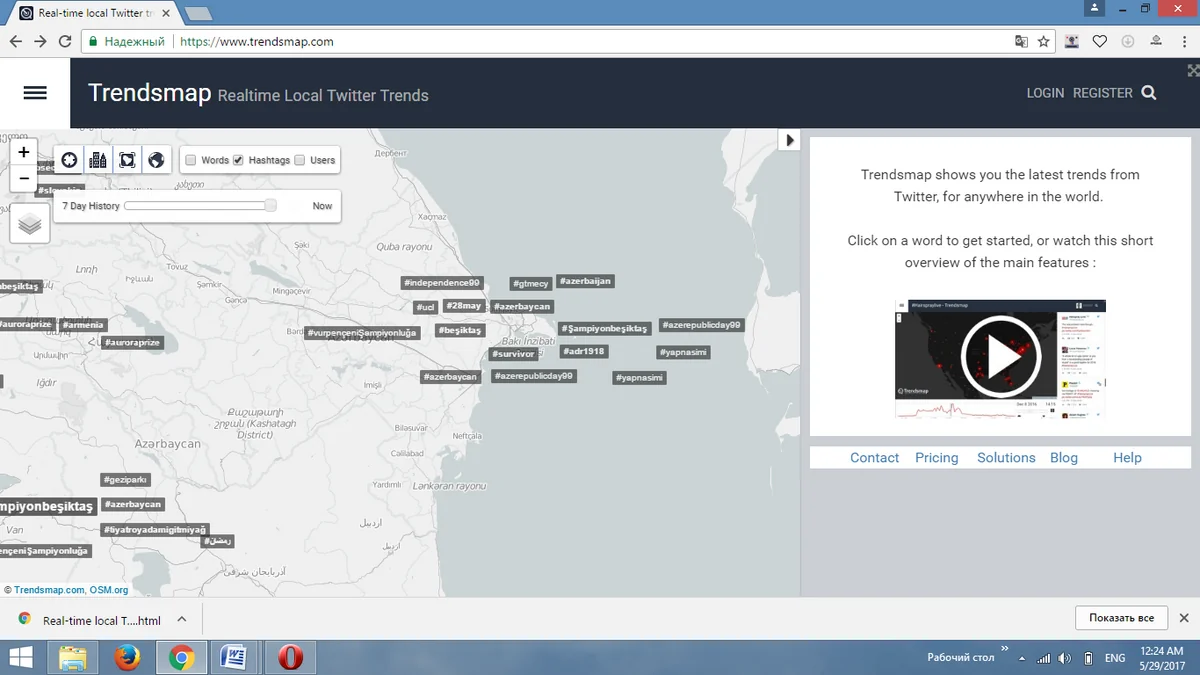Click the #28may hashtag on map

[x=464, y=306]
